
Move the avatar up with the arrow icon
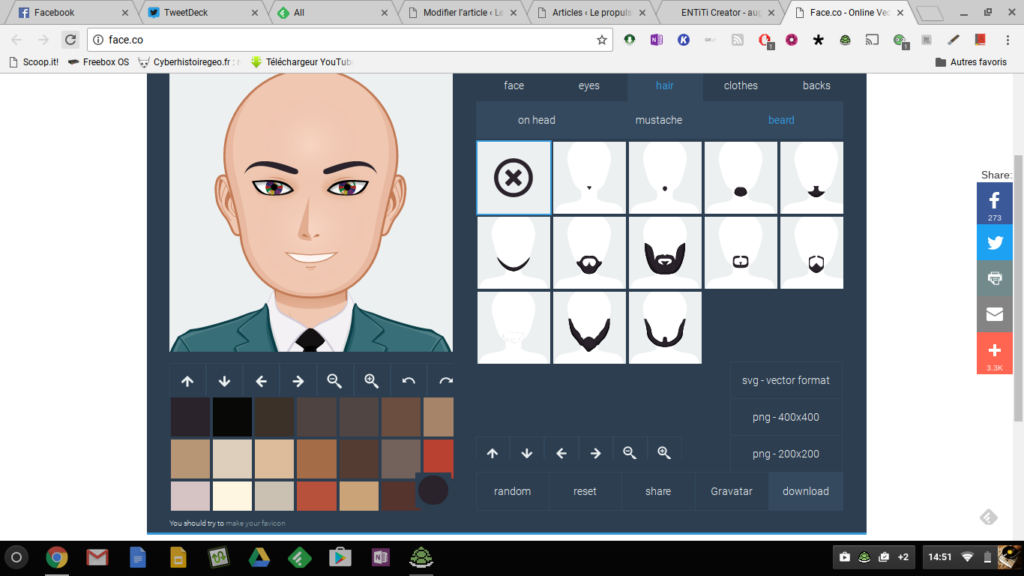[187, 380]
